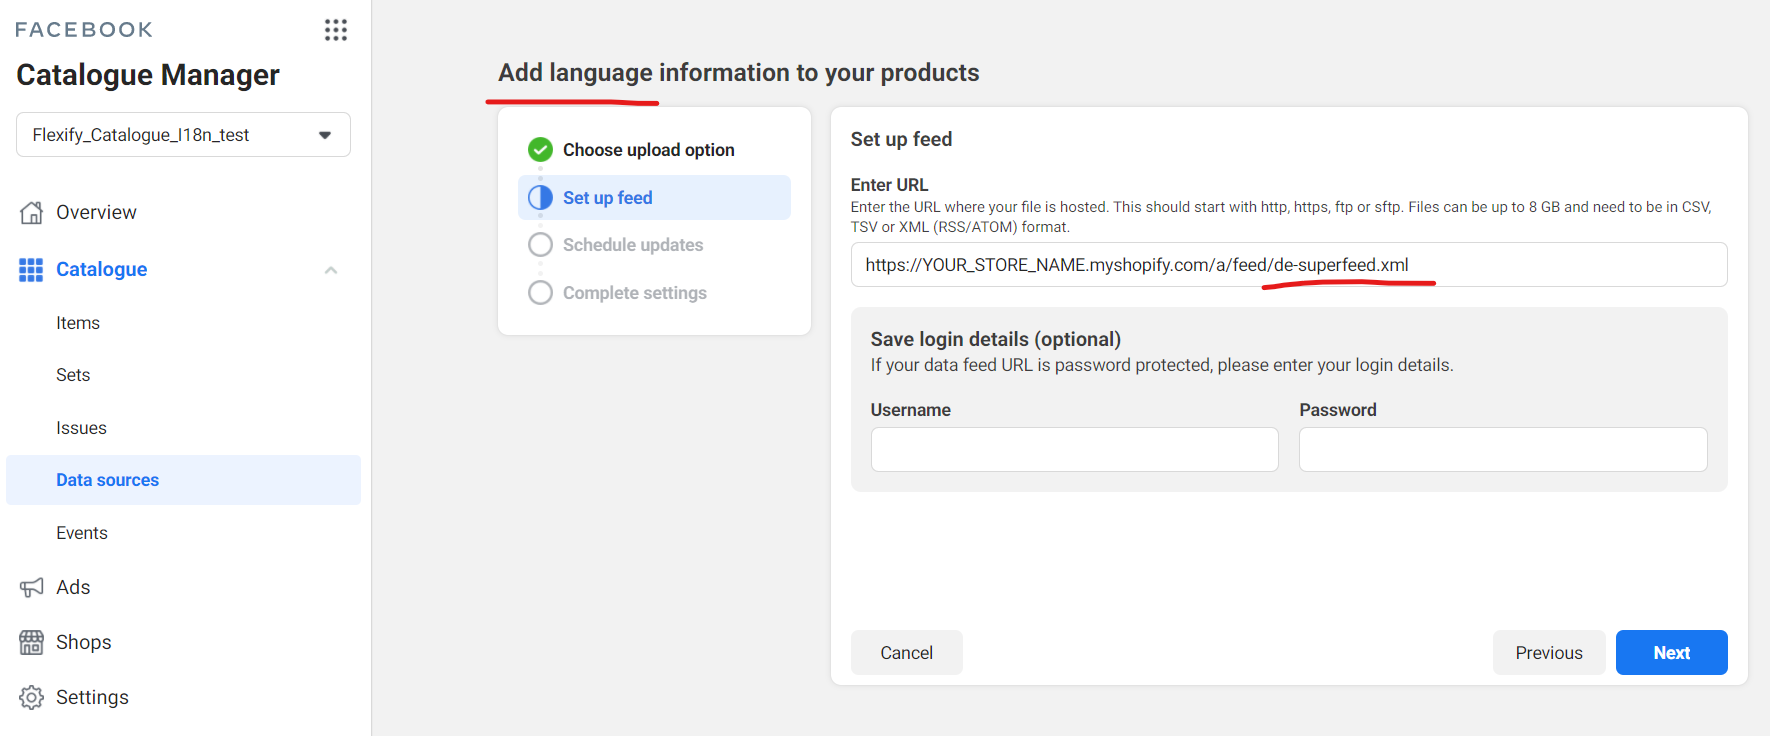
Task: Open the Facebook apps grid menu
Action: (x=336, y=30)
